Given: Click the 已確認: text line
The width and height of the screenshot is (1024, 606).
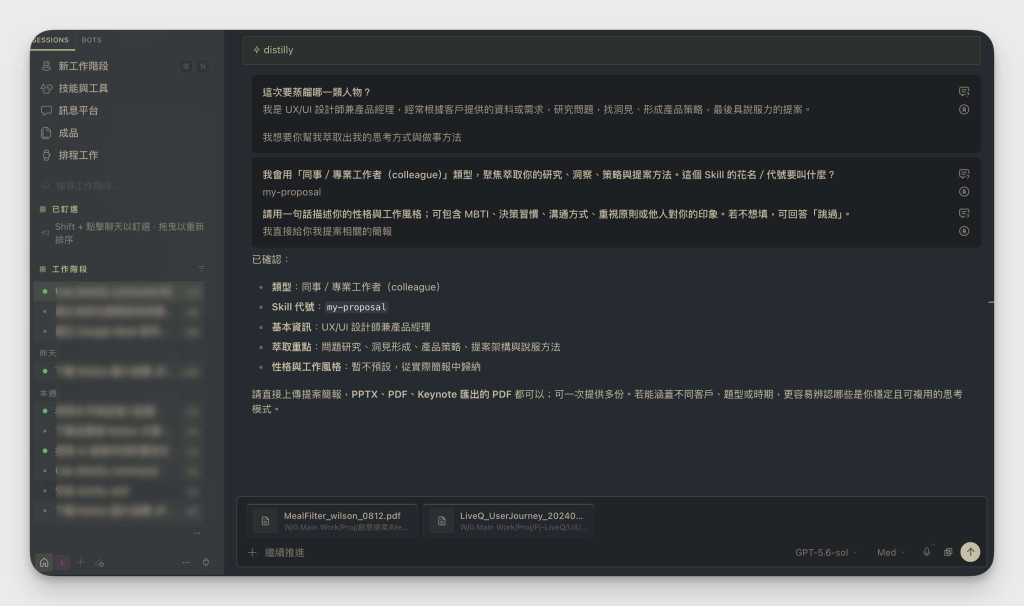Looking at the screenshot, I should tap(270, 259).
